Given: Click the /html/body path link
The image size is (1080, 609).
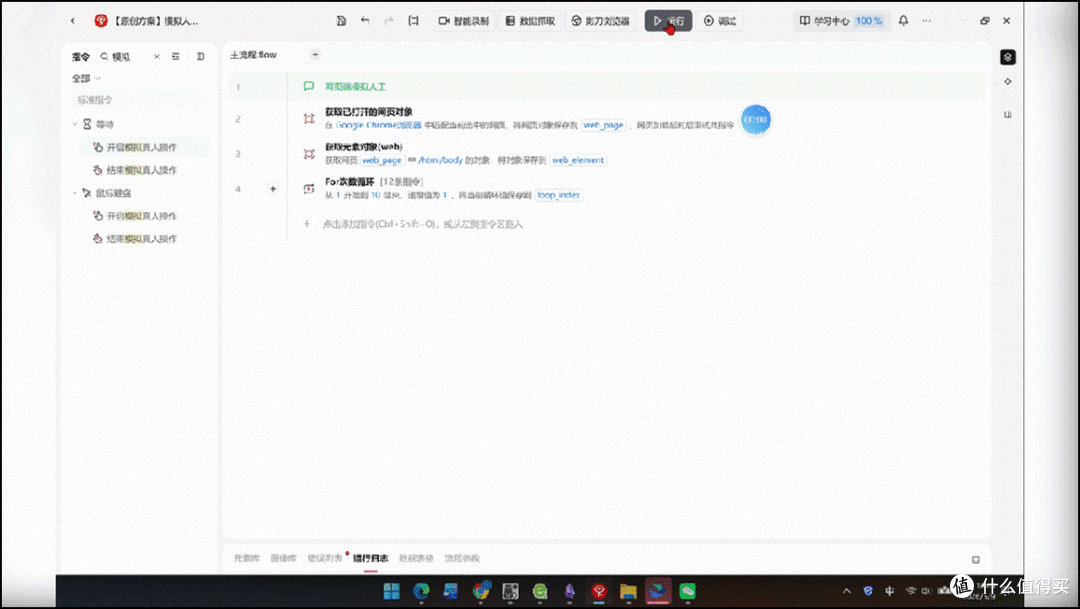Looking at the screenshot, I should tap(440, 160).
